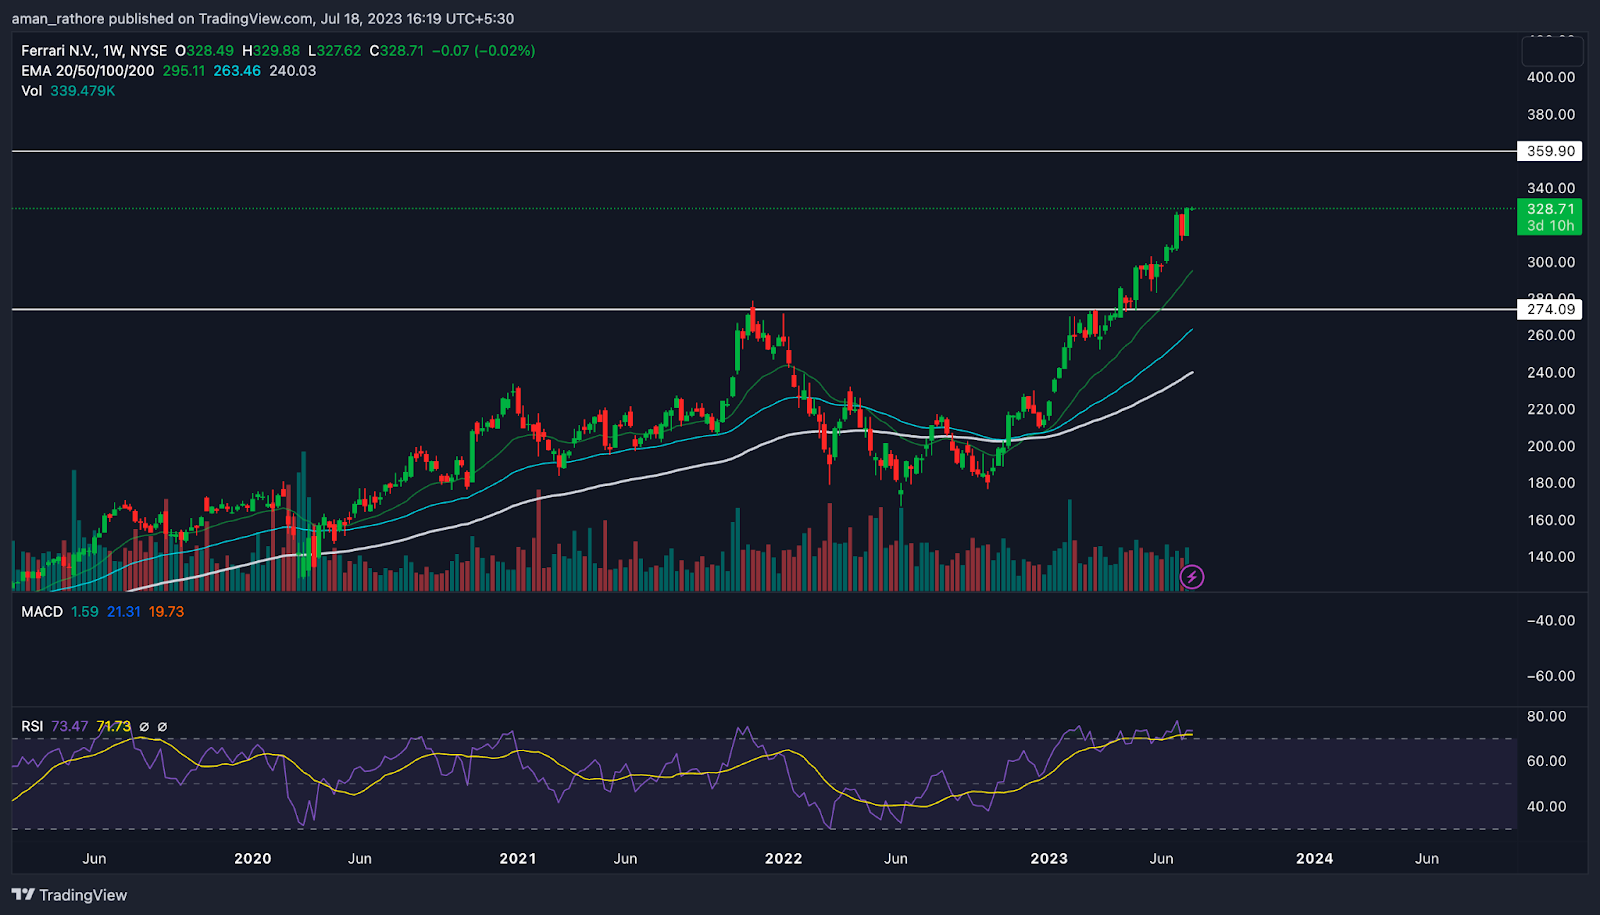The height and width of the screenshot is (915, 1600).
Task: Click the EMA value 263.46
Action: tap(237, 70)
